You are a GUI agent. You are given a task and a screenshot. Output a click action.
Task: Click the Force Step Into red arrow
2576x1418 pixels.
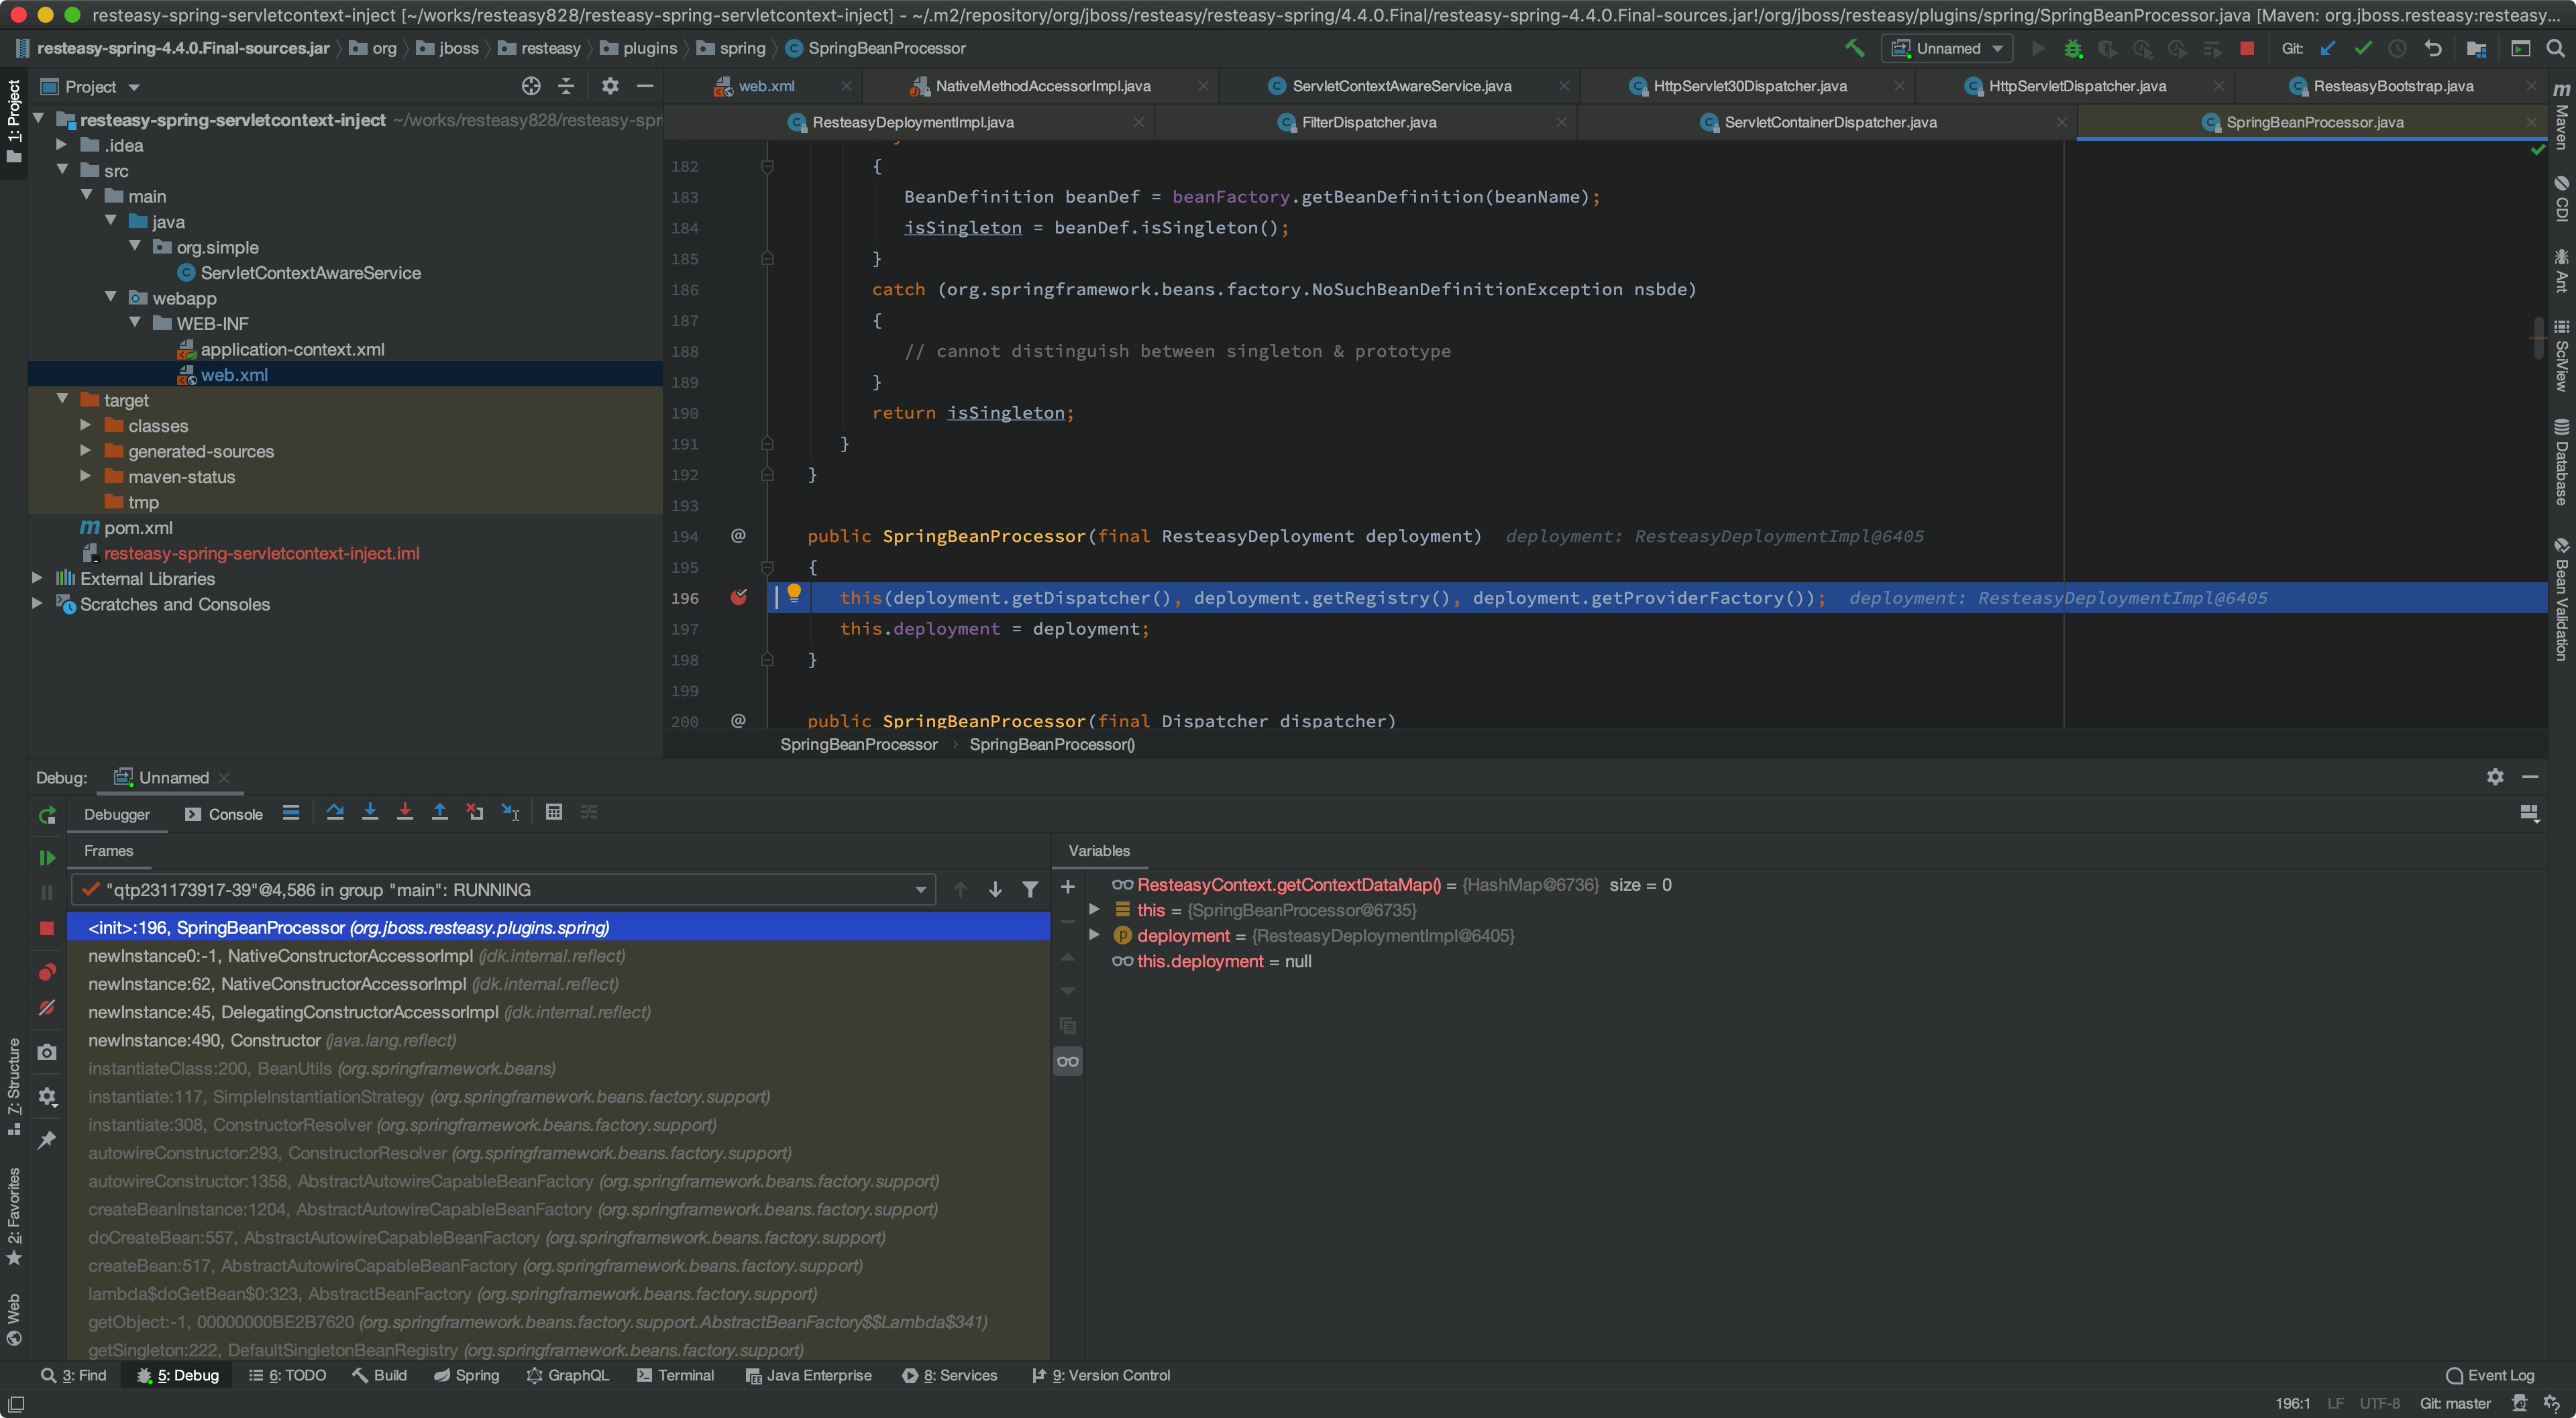coord(405,812)
